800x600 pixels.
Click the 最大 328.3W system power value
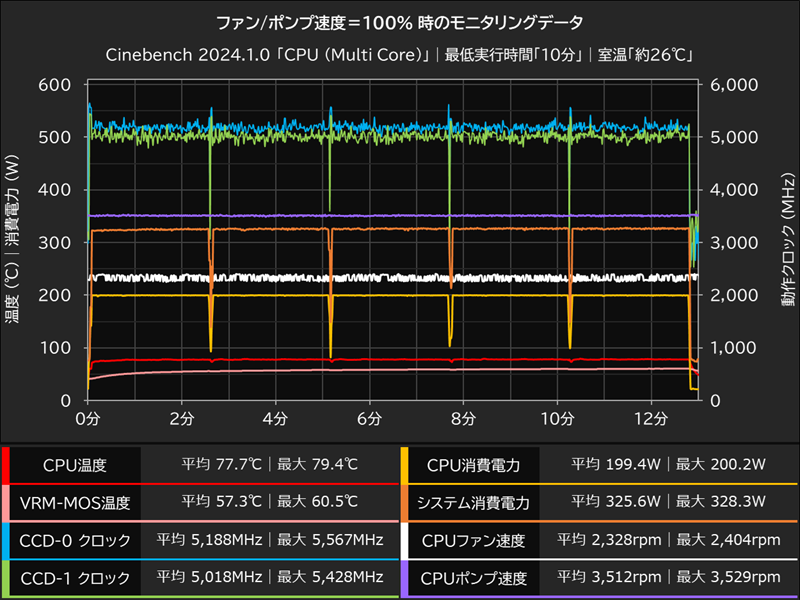coord(720,499)
